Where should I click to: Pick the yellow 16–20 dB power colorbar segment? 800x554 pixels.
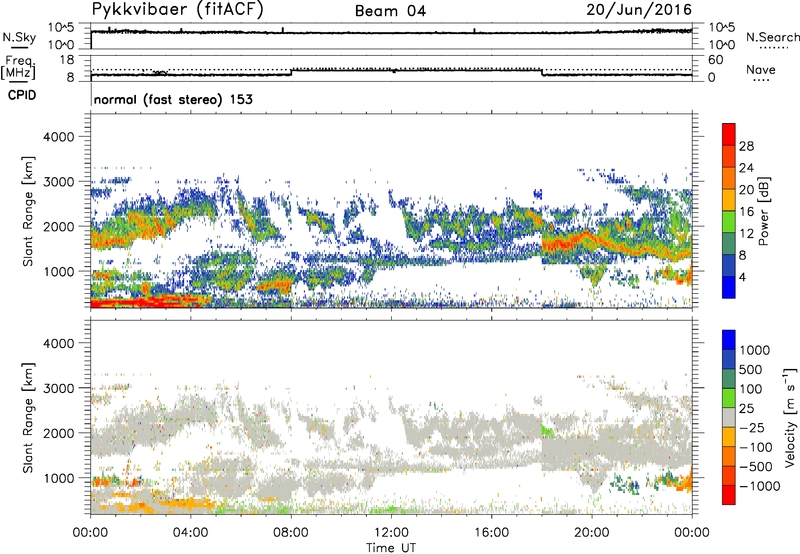click(729, 199)
